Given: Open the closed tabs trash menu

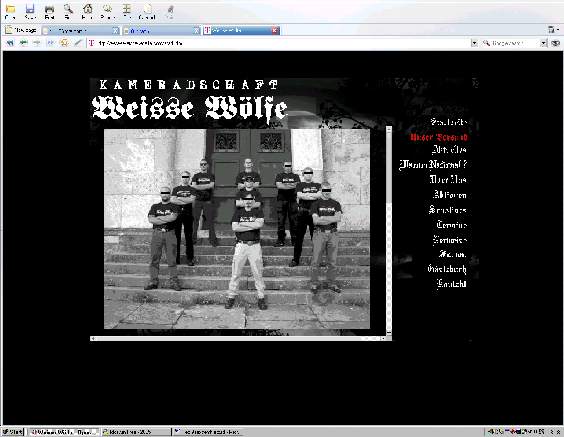Looking at the screenshot, I should 553,30.
